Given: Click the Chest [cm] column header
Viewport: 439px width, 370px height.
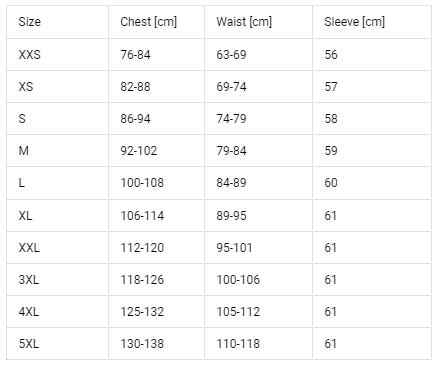Looking at the screenshot, I should [x=148, y=22].
